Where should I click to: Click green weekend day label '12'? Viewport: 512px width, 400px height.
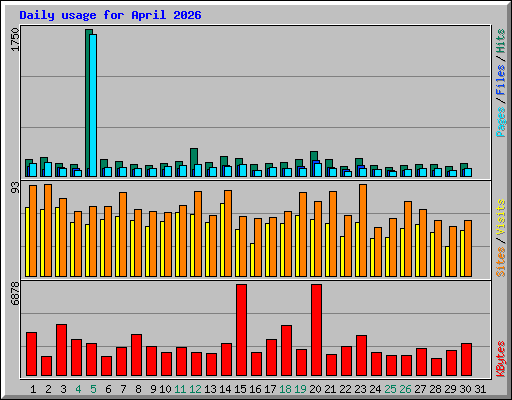click(195, 389)
